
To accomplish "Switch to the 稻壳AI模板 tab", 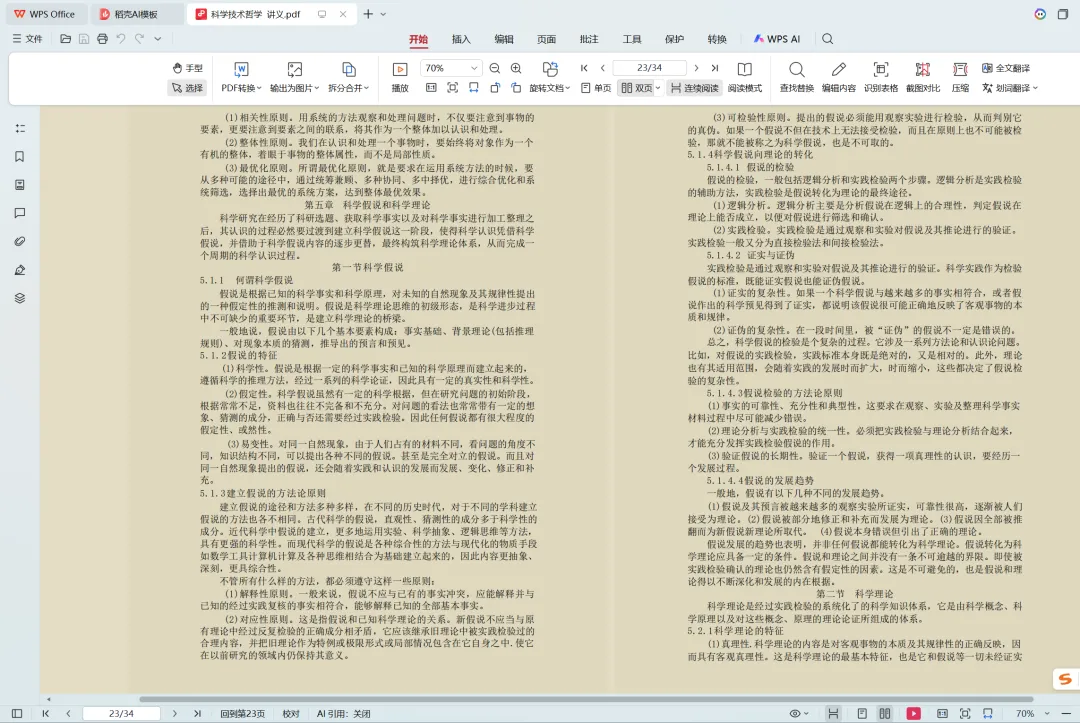I will [x=136, y=14].
